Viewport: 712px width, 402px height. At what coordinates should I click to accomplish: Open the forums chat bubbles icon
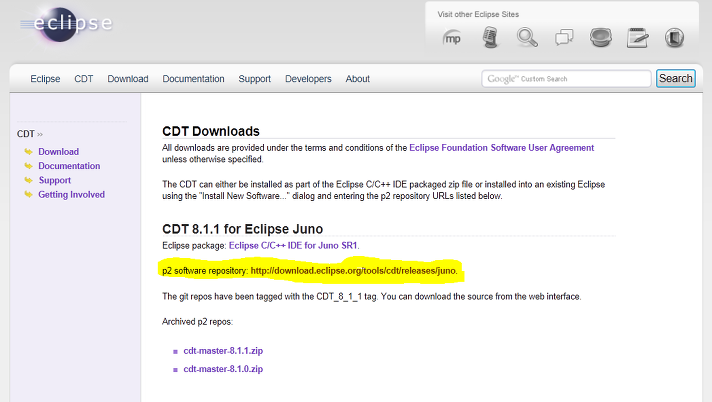tap(564, 37)
